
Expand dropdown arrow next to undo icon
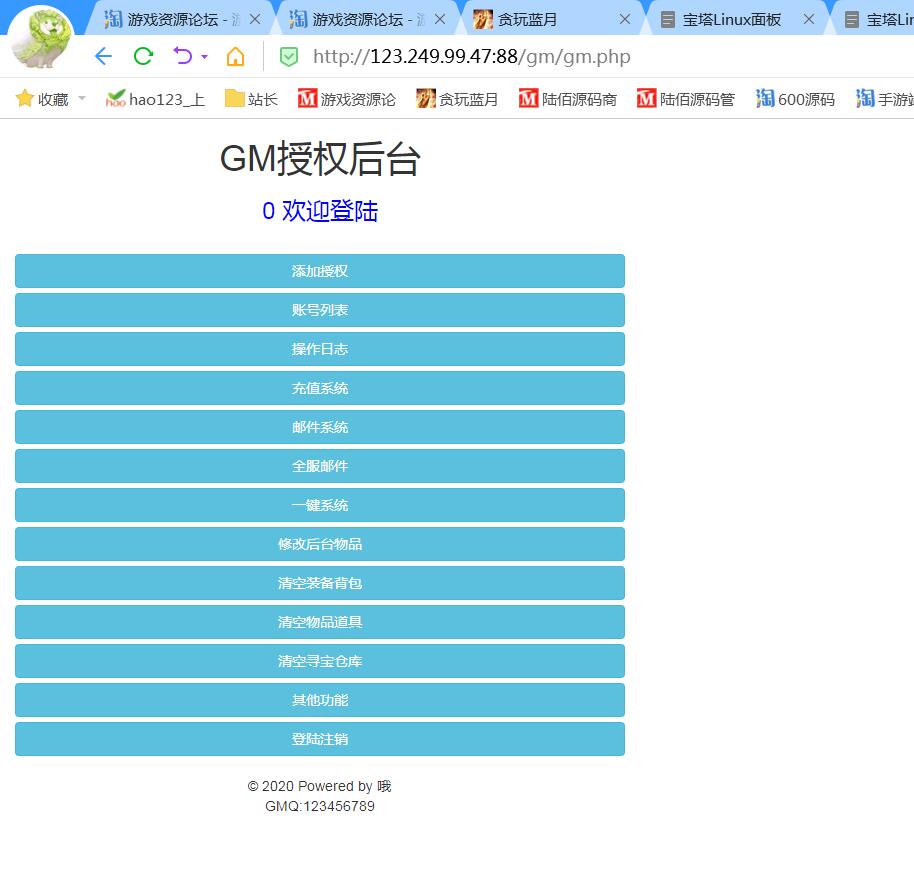point(204,57)
